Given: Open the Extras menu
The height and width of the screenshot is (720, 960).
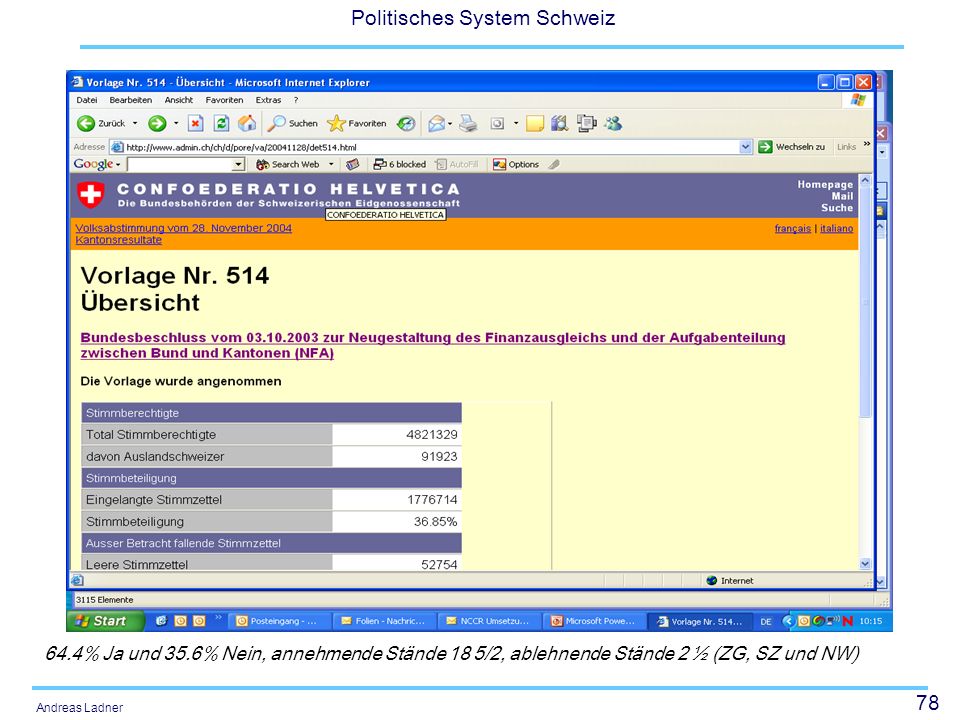Looking at the screenshot, I should 268,100.
